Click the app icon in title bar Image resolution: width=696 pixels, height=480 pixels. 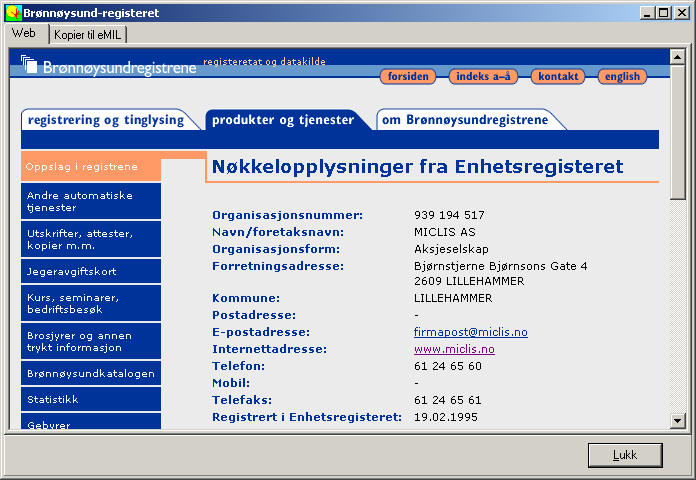coord(13,13)
